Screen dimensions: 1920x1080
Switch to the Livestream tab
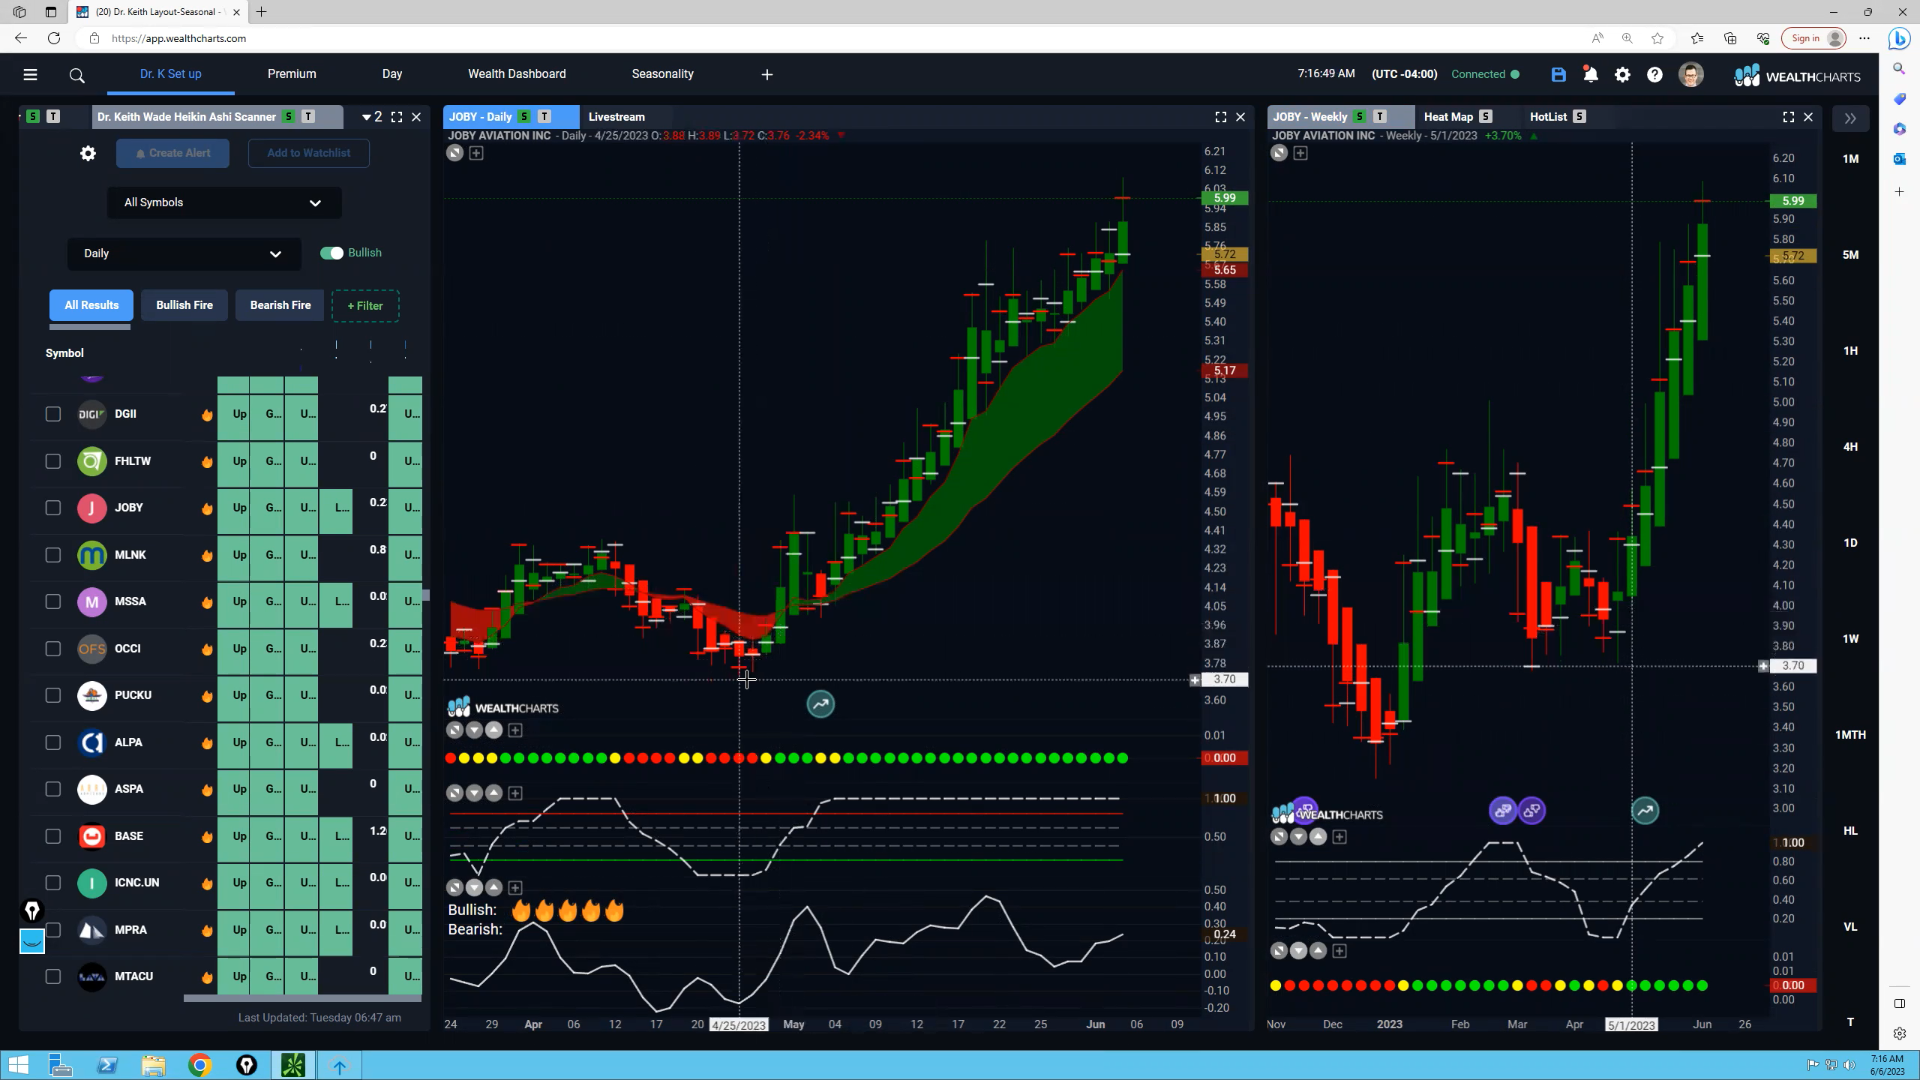[x=616, y=117]
